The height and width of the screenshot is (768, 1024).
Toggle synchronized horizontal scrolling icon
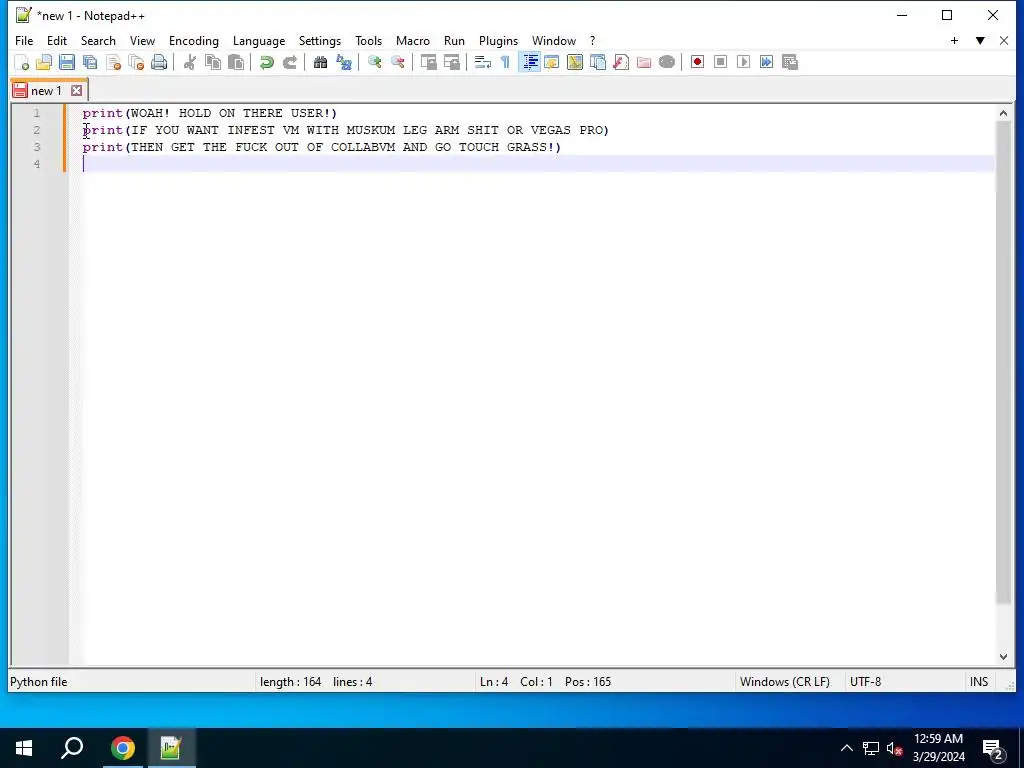tap(451, 62)
